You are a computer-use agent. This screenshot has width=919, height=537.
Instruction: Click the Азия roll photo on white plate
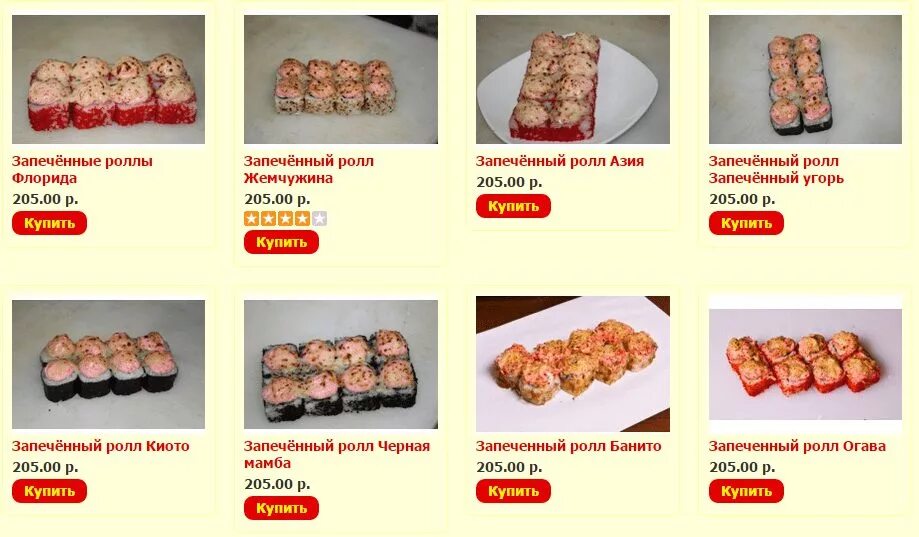573,79
